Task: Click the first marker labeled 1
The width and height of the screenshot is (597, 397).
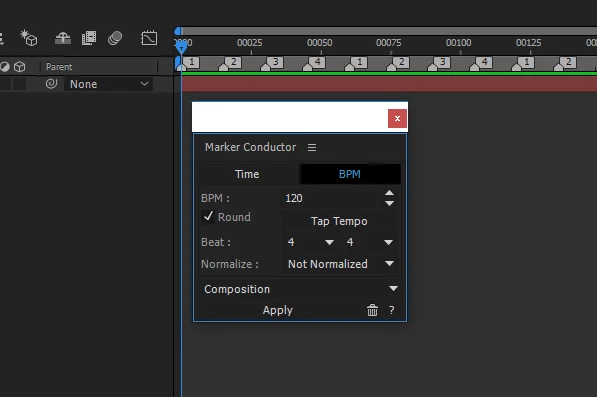Action: pyautogui.click(x=192, y=62)
